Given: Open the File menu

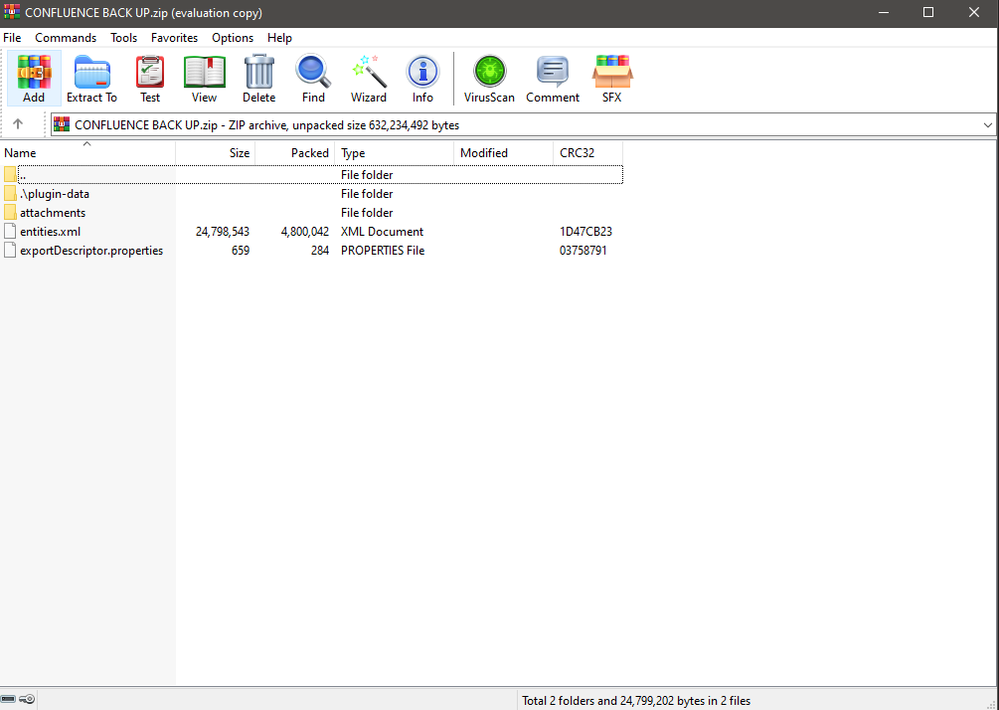Looking at the screenshot, I should point(12,38).
